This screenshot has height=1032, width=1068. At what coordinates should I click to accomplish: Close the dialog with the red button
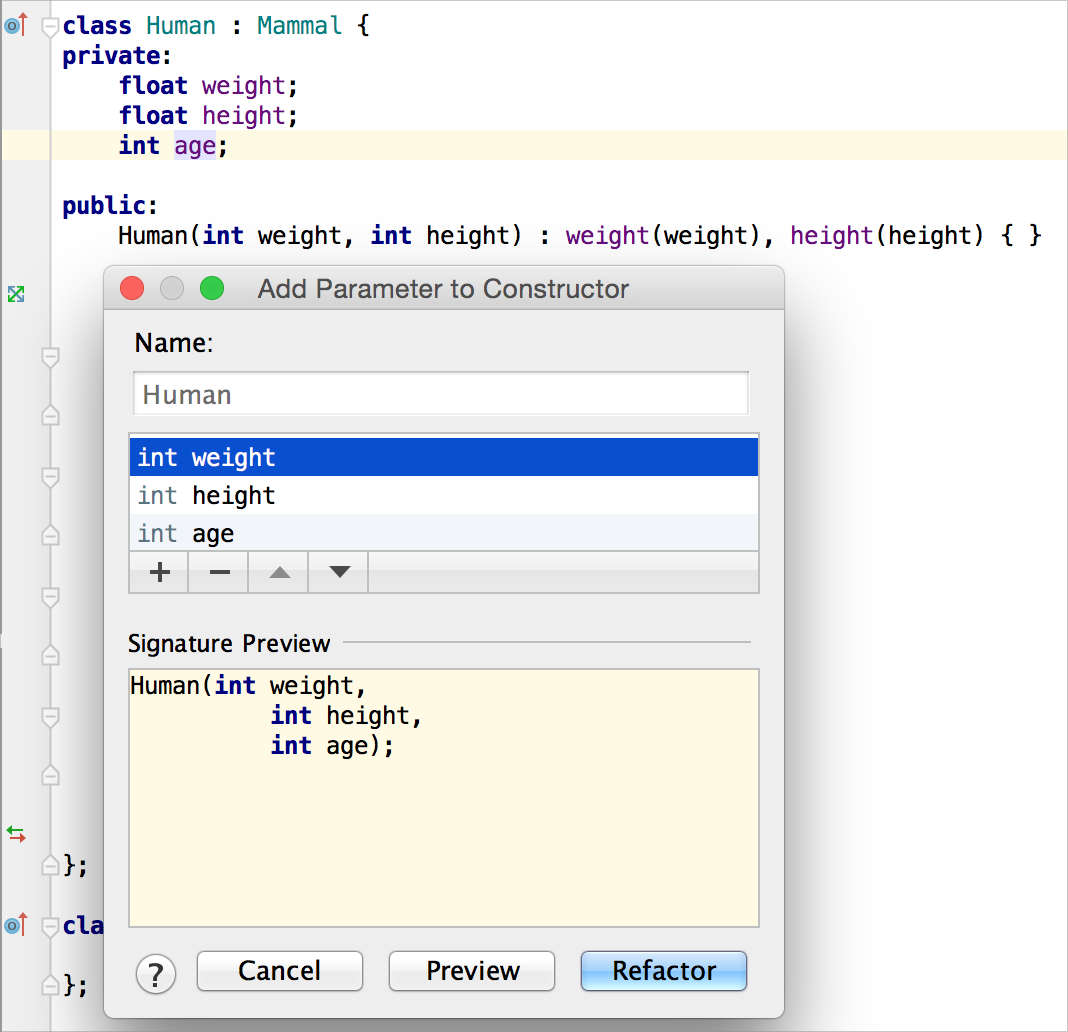click(x=132, y=288)
